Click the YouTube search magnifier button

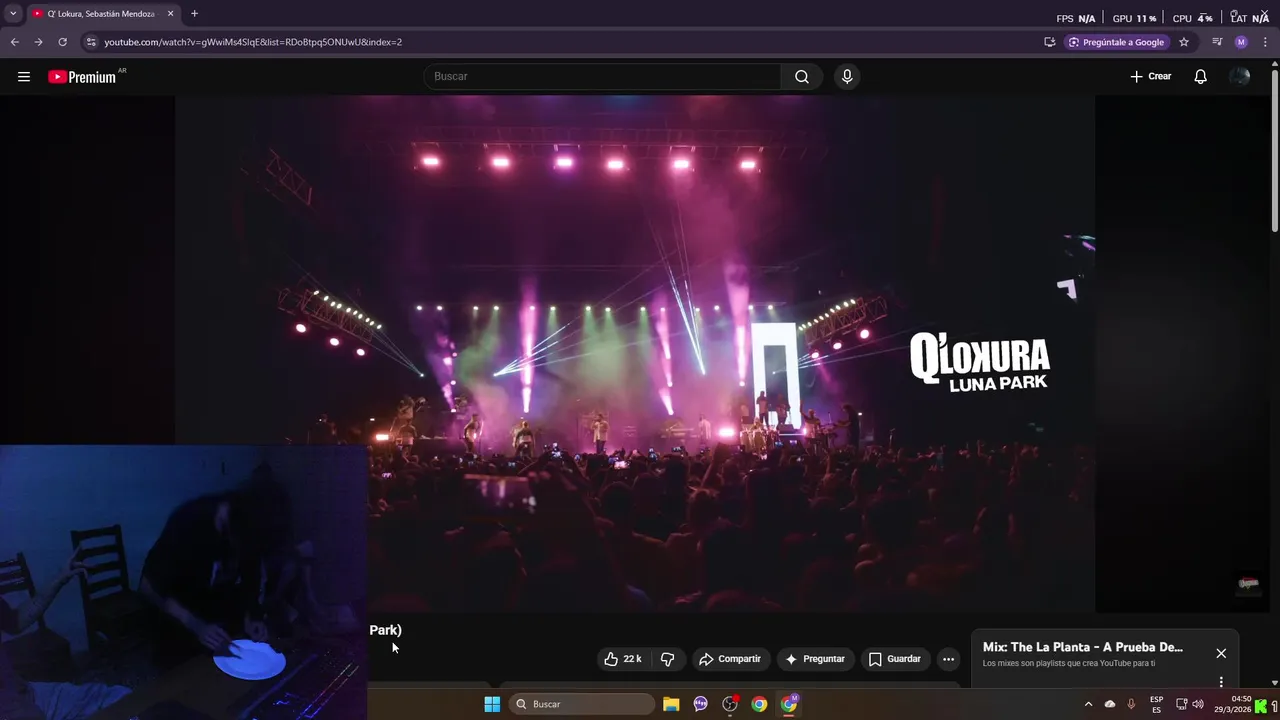point(802,77)
